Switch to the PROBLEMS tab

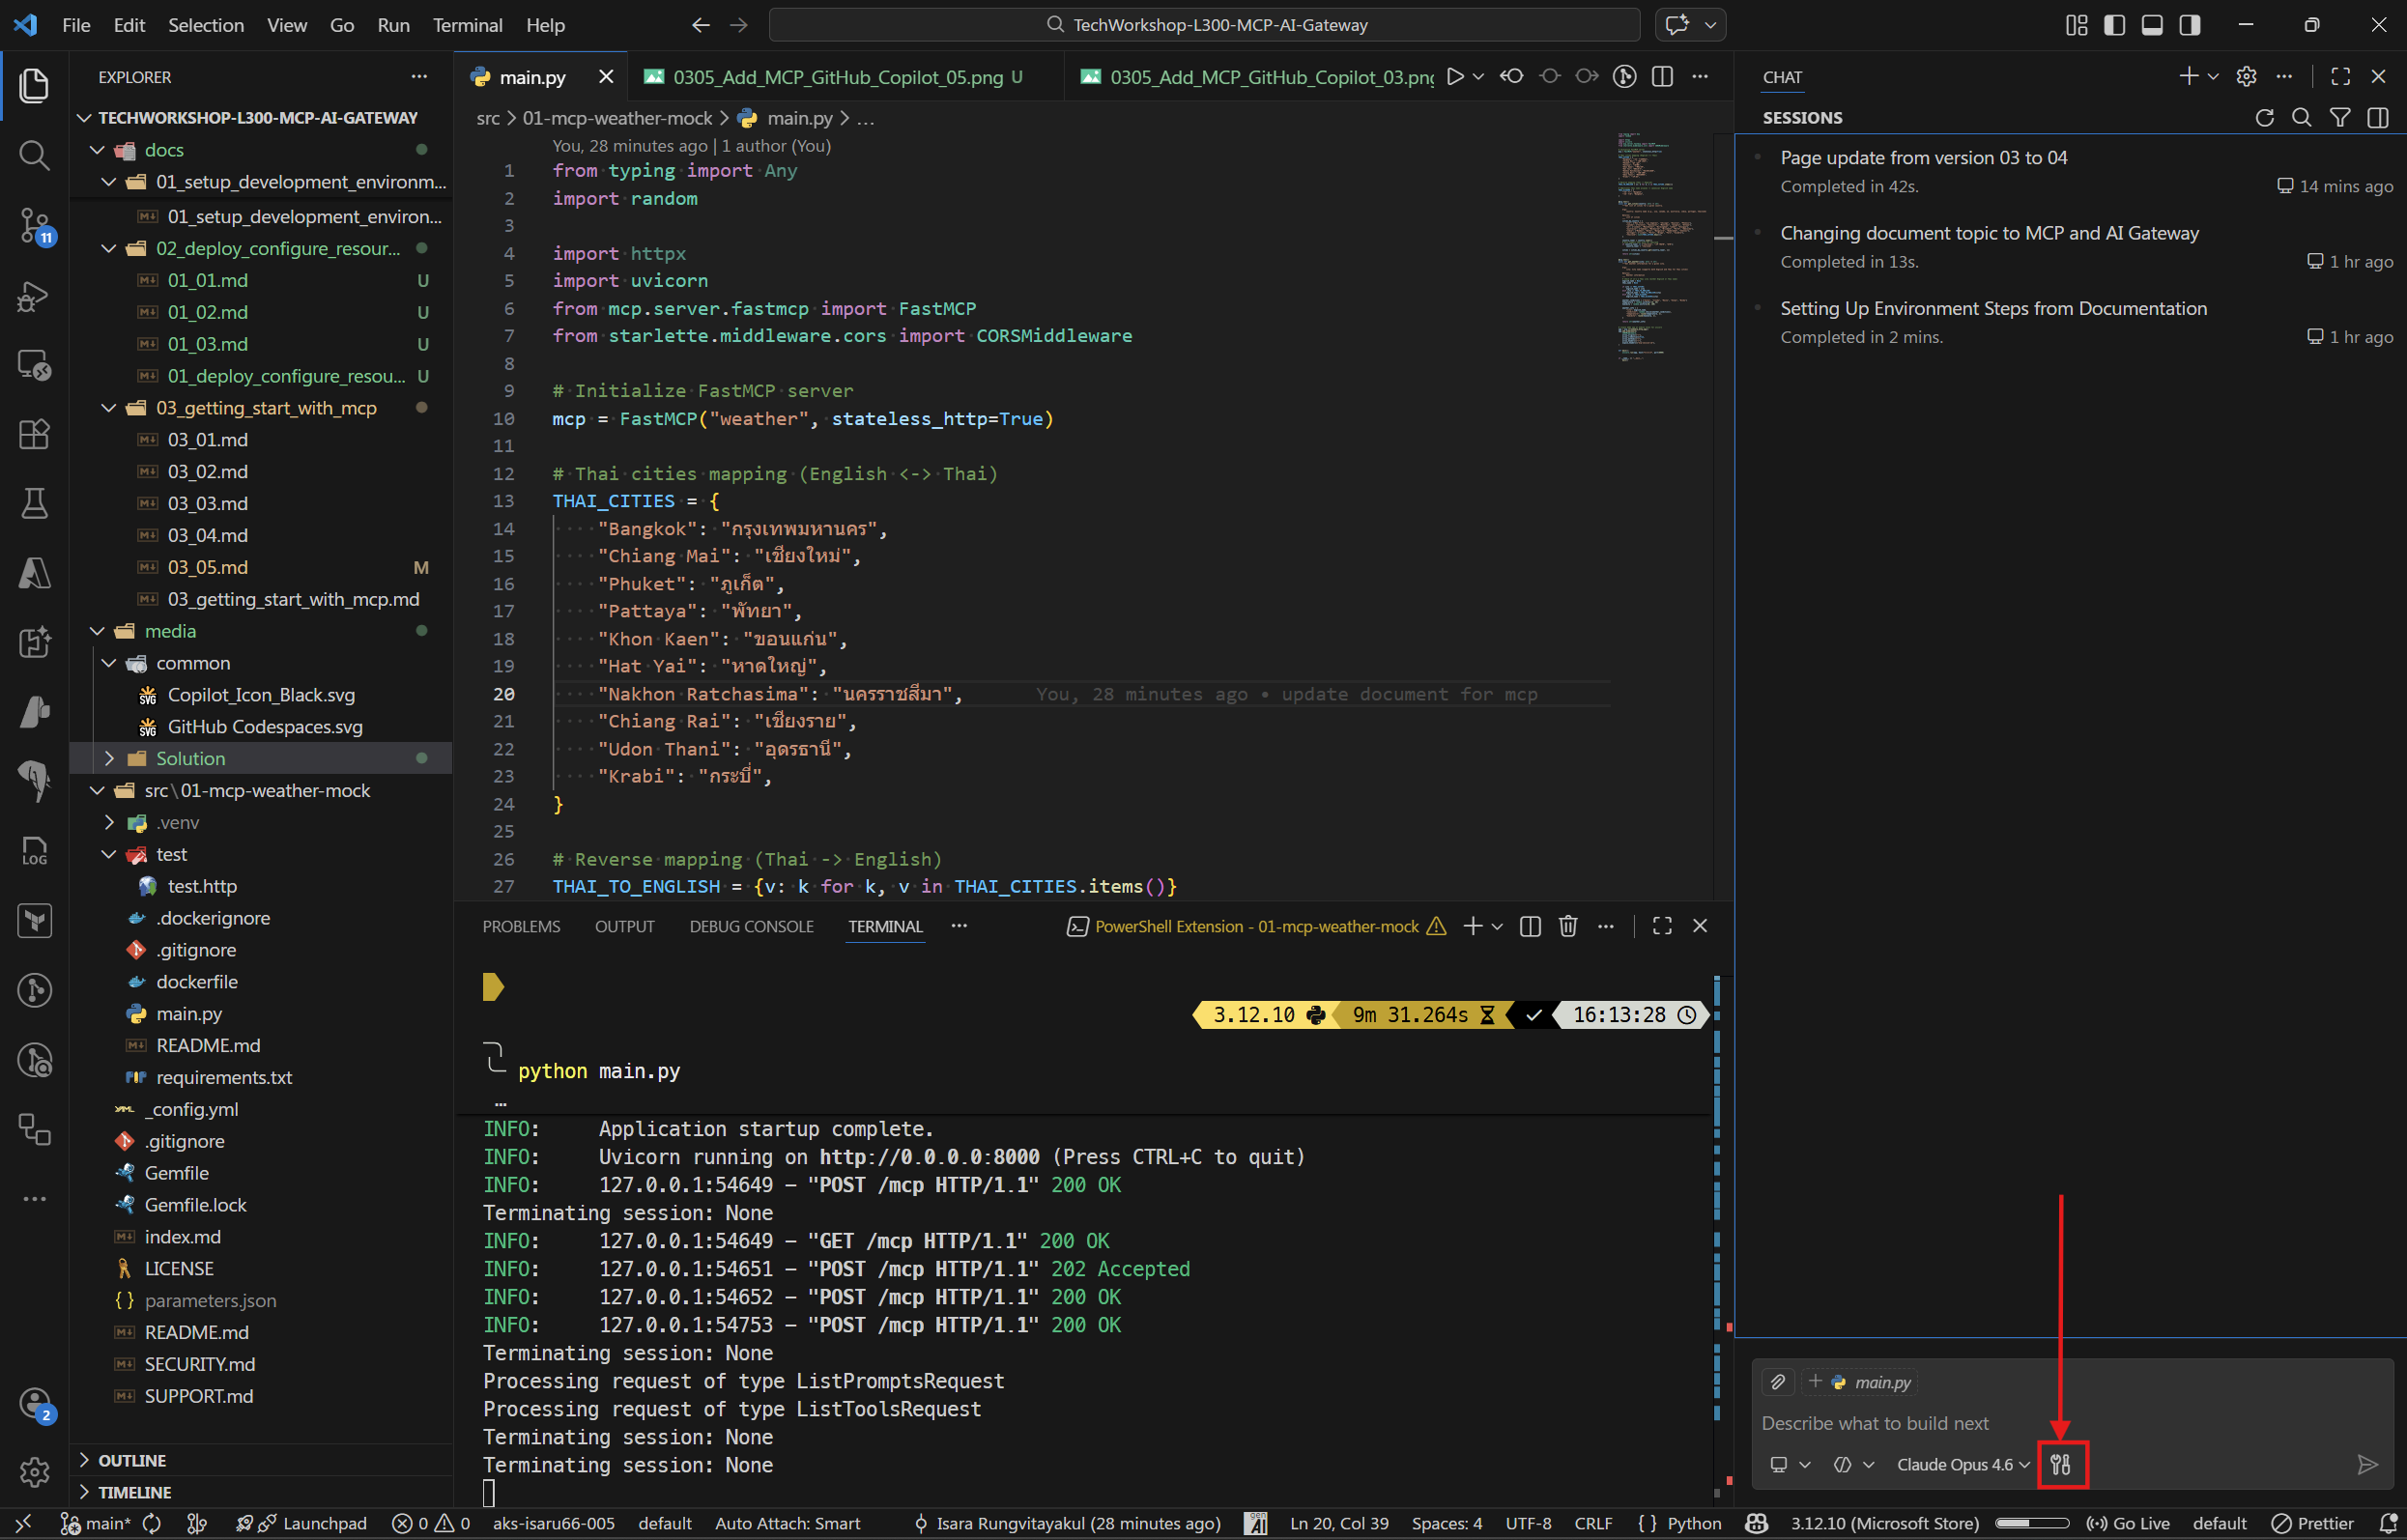coord(521,927)
